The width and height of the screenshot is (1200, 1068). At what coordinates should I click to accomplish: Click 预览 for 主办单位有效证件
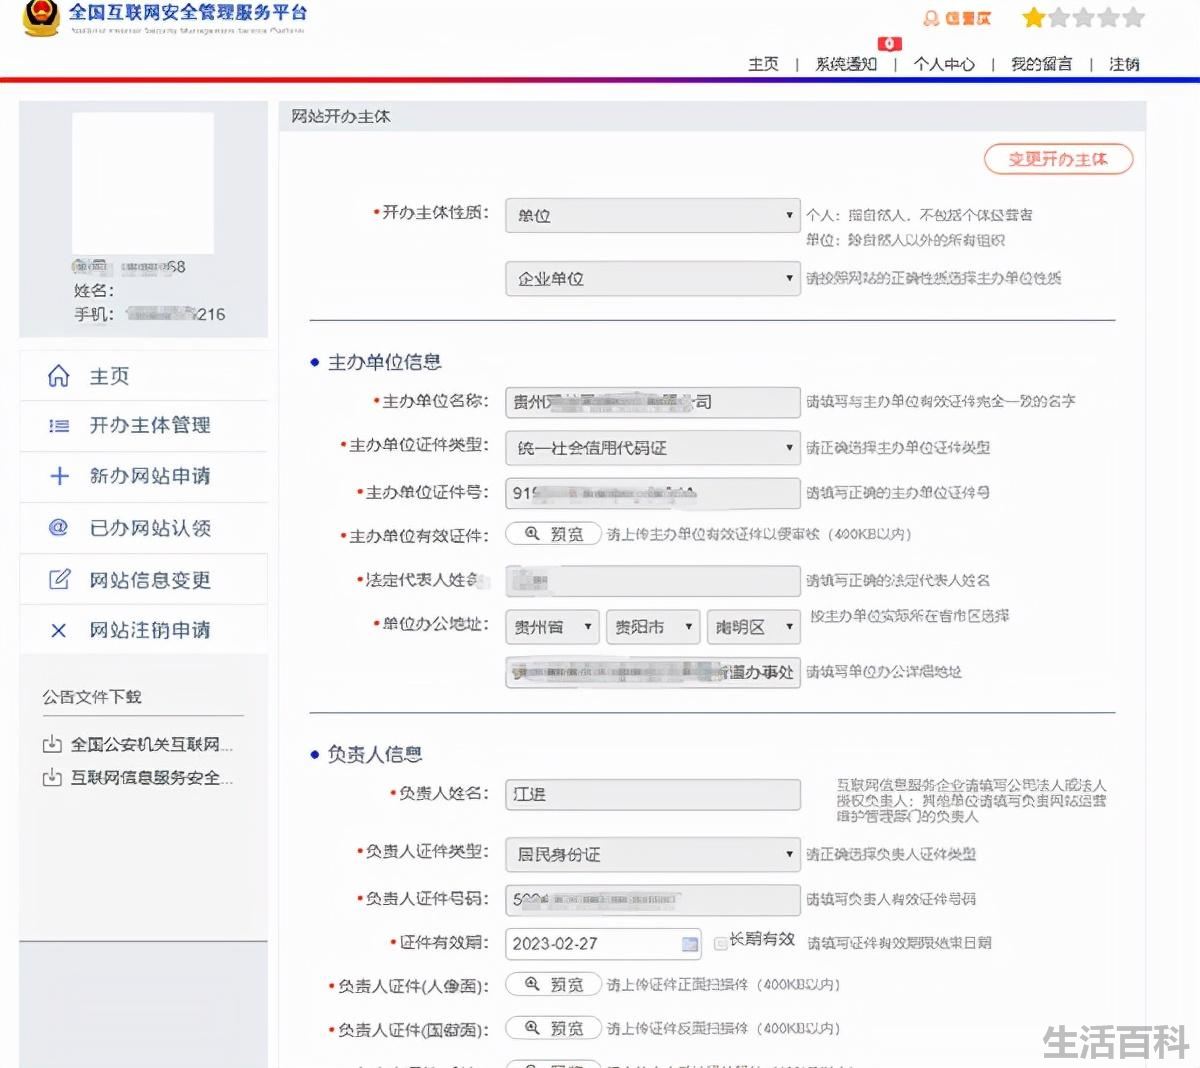[553, 534]
